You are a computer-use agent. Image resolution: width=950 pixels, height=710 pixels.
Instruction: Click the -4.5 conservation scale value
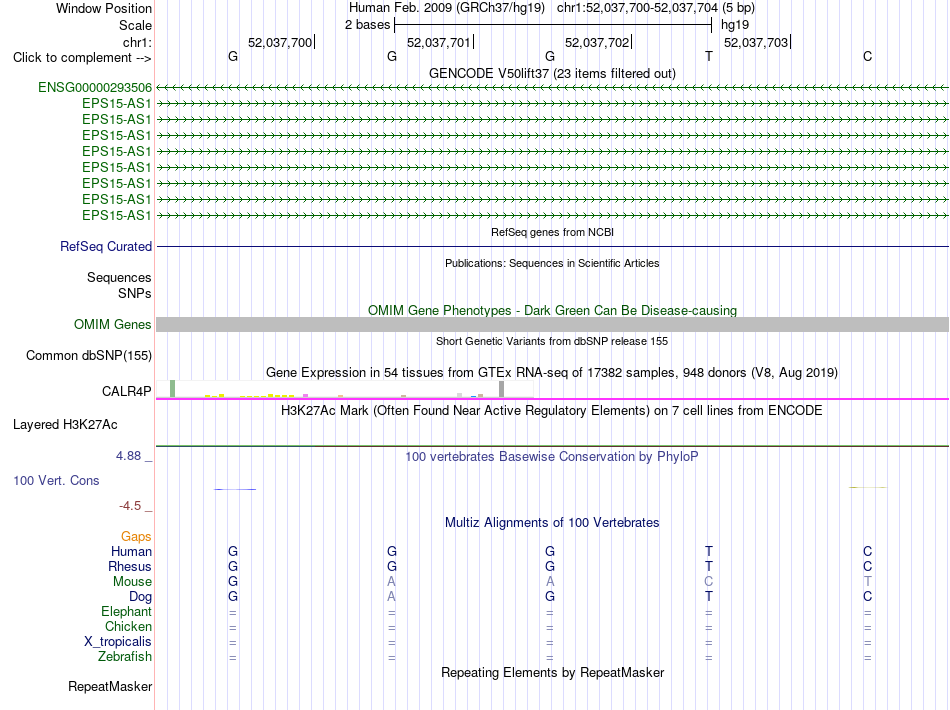130,505
